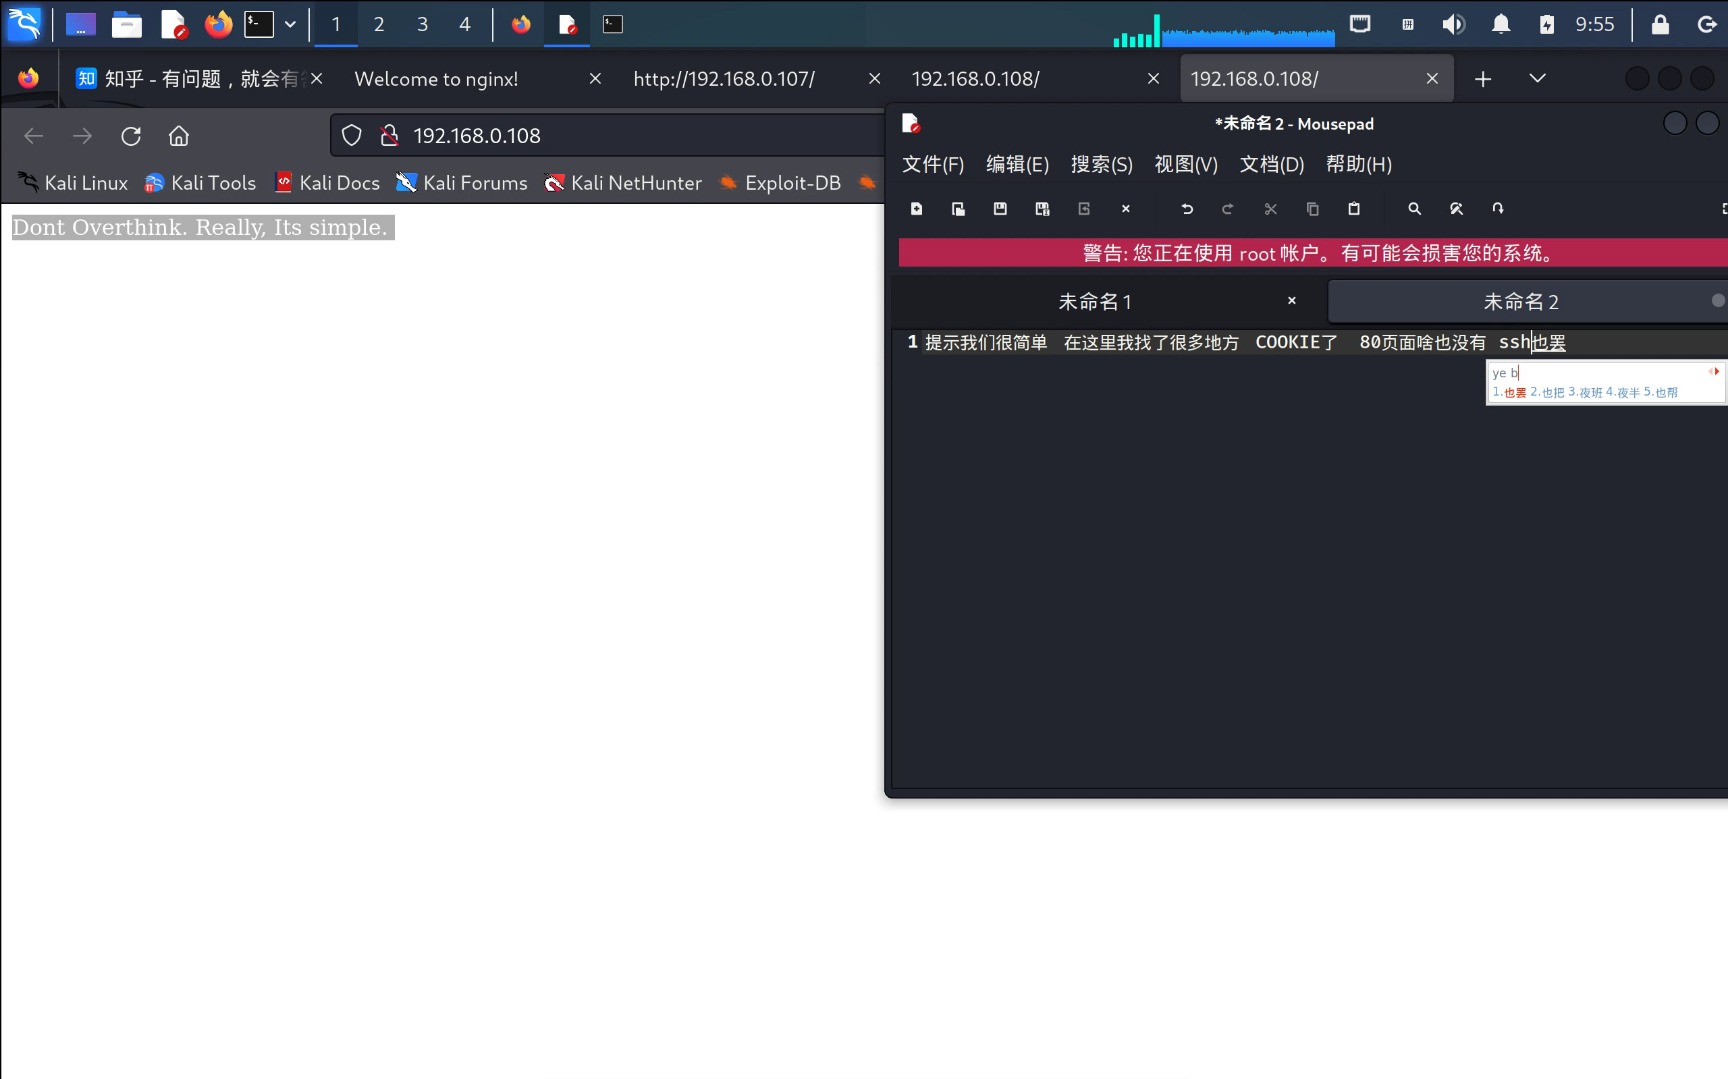1728x1079 pixels.
Task: Open the 视图(V) menu
Action: (1186, 164)
